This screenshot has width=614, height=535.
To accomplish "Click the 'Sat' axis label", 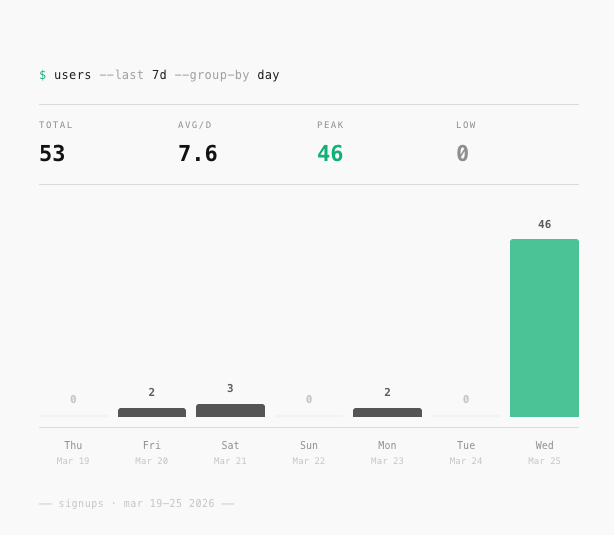I will 230,445.
